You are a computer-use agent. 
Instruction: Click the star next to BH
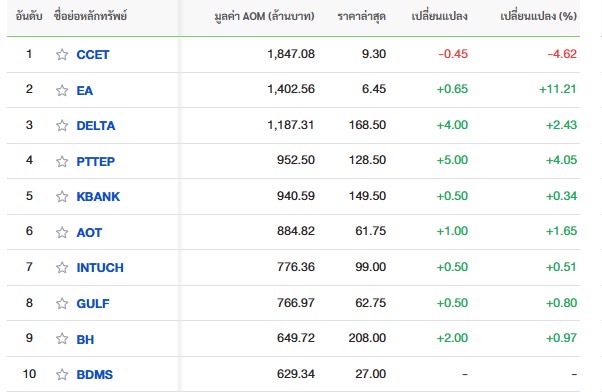[x=62, y=339]
